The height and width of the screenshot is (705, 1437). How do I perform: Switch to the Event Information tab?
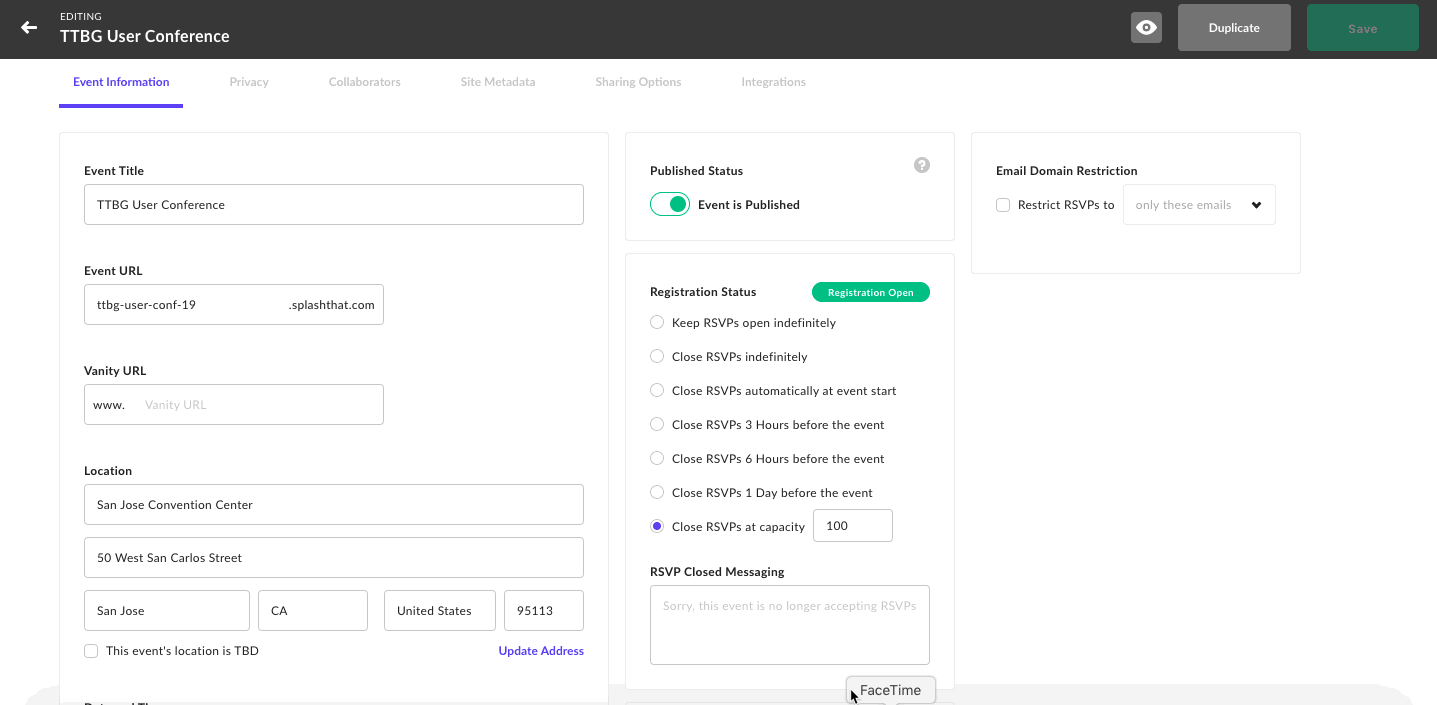pos(121,82)
